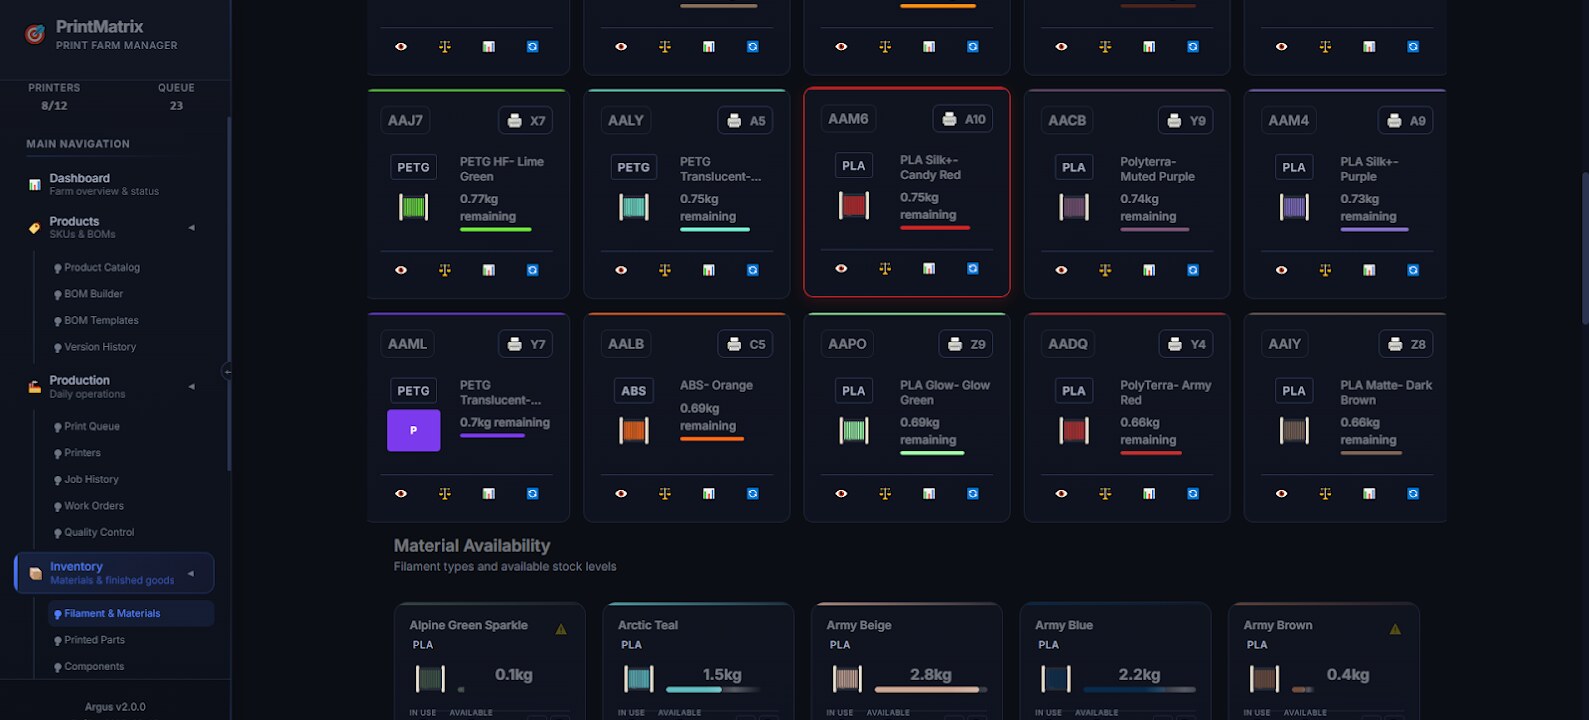The image size is (1589, 720).
Task: Click chart icon on AADQ card
Action: (x=1149, y=493)
